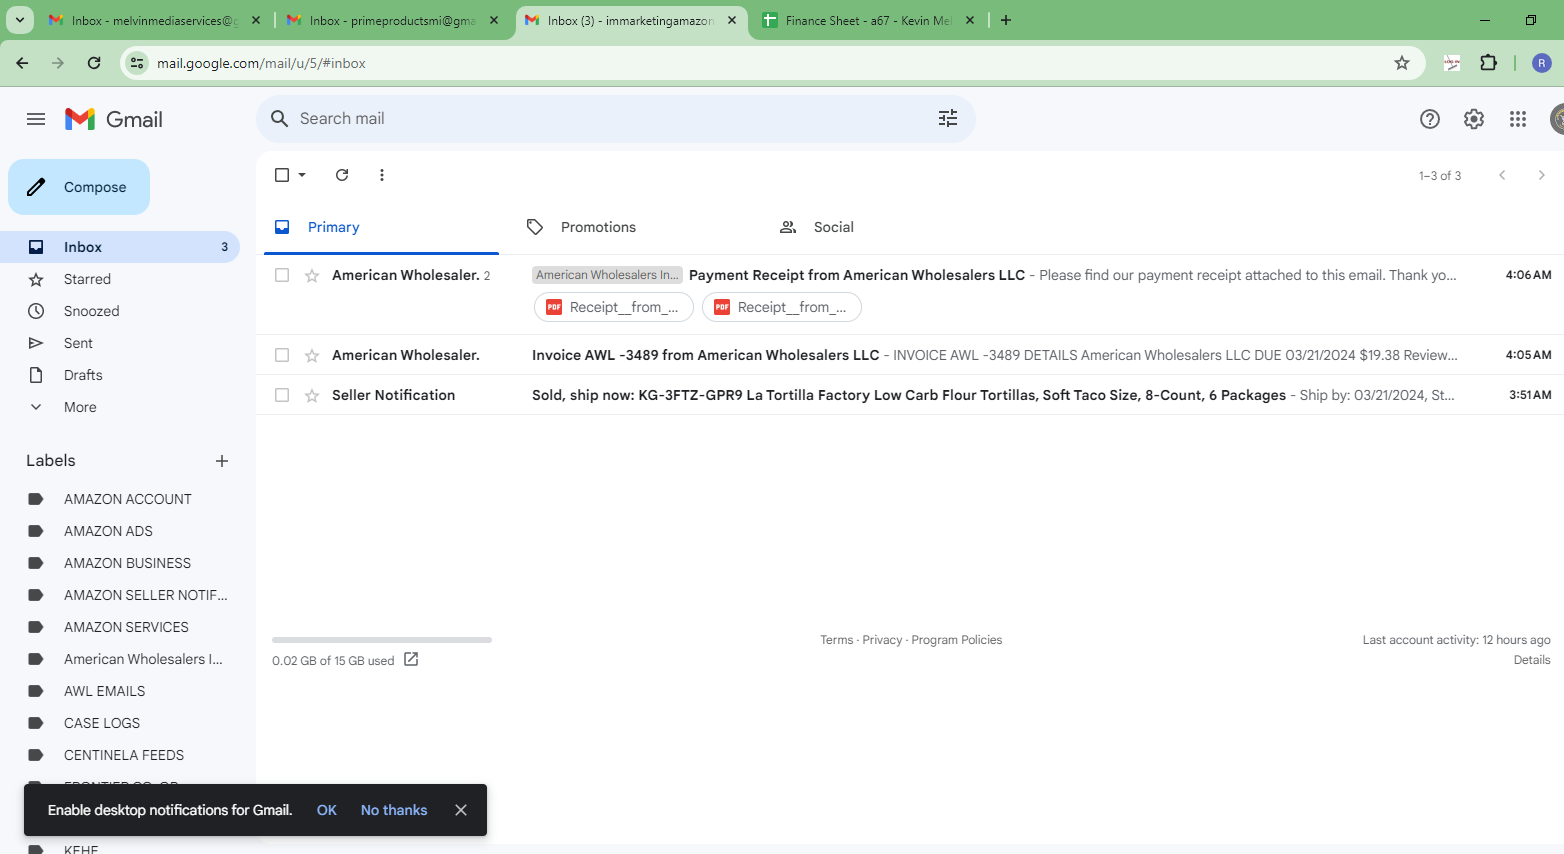The image size is (1564, 854).
Task: Open the AWL EMAILS label
Action: click(x=104, y=691)
